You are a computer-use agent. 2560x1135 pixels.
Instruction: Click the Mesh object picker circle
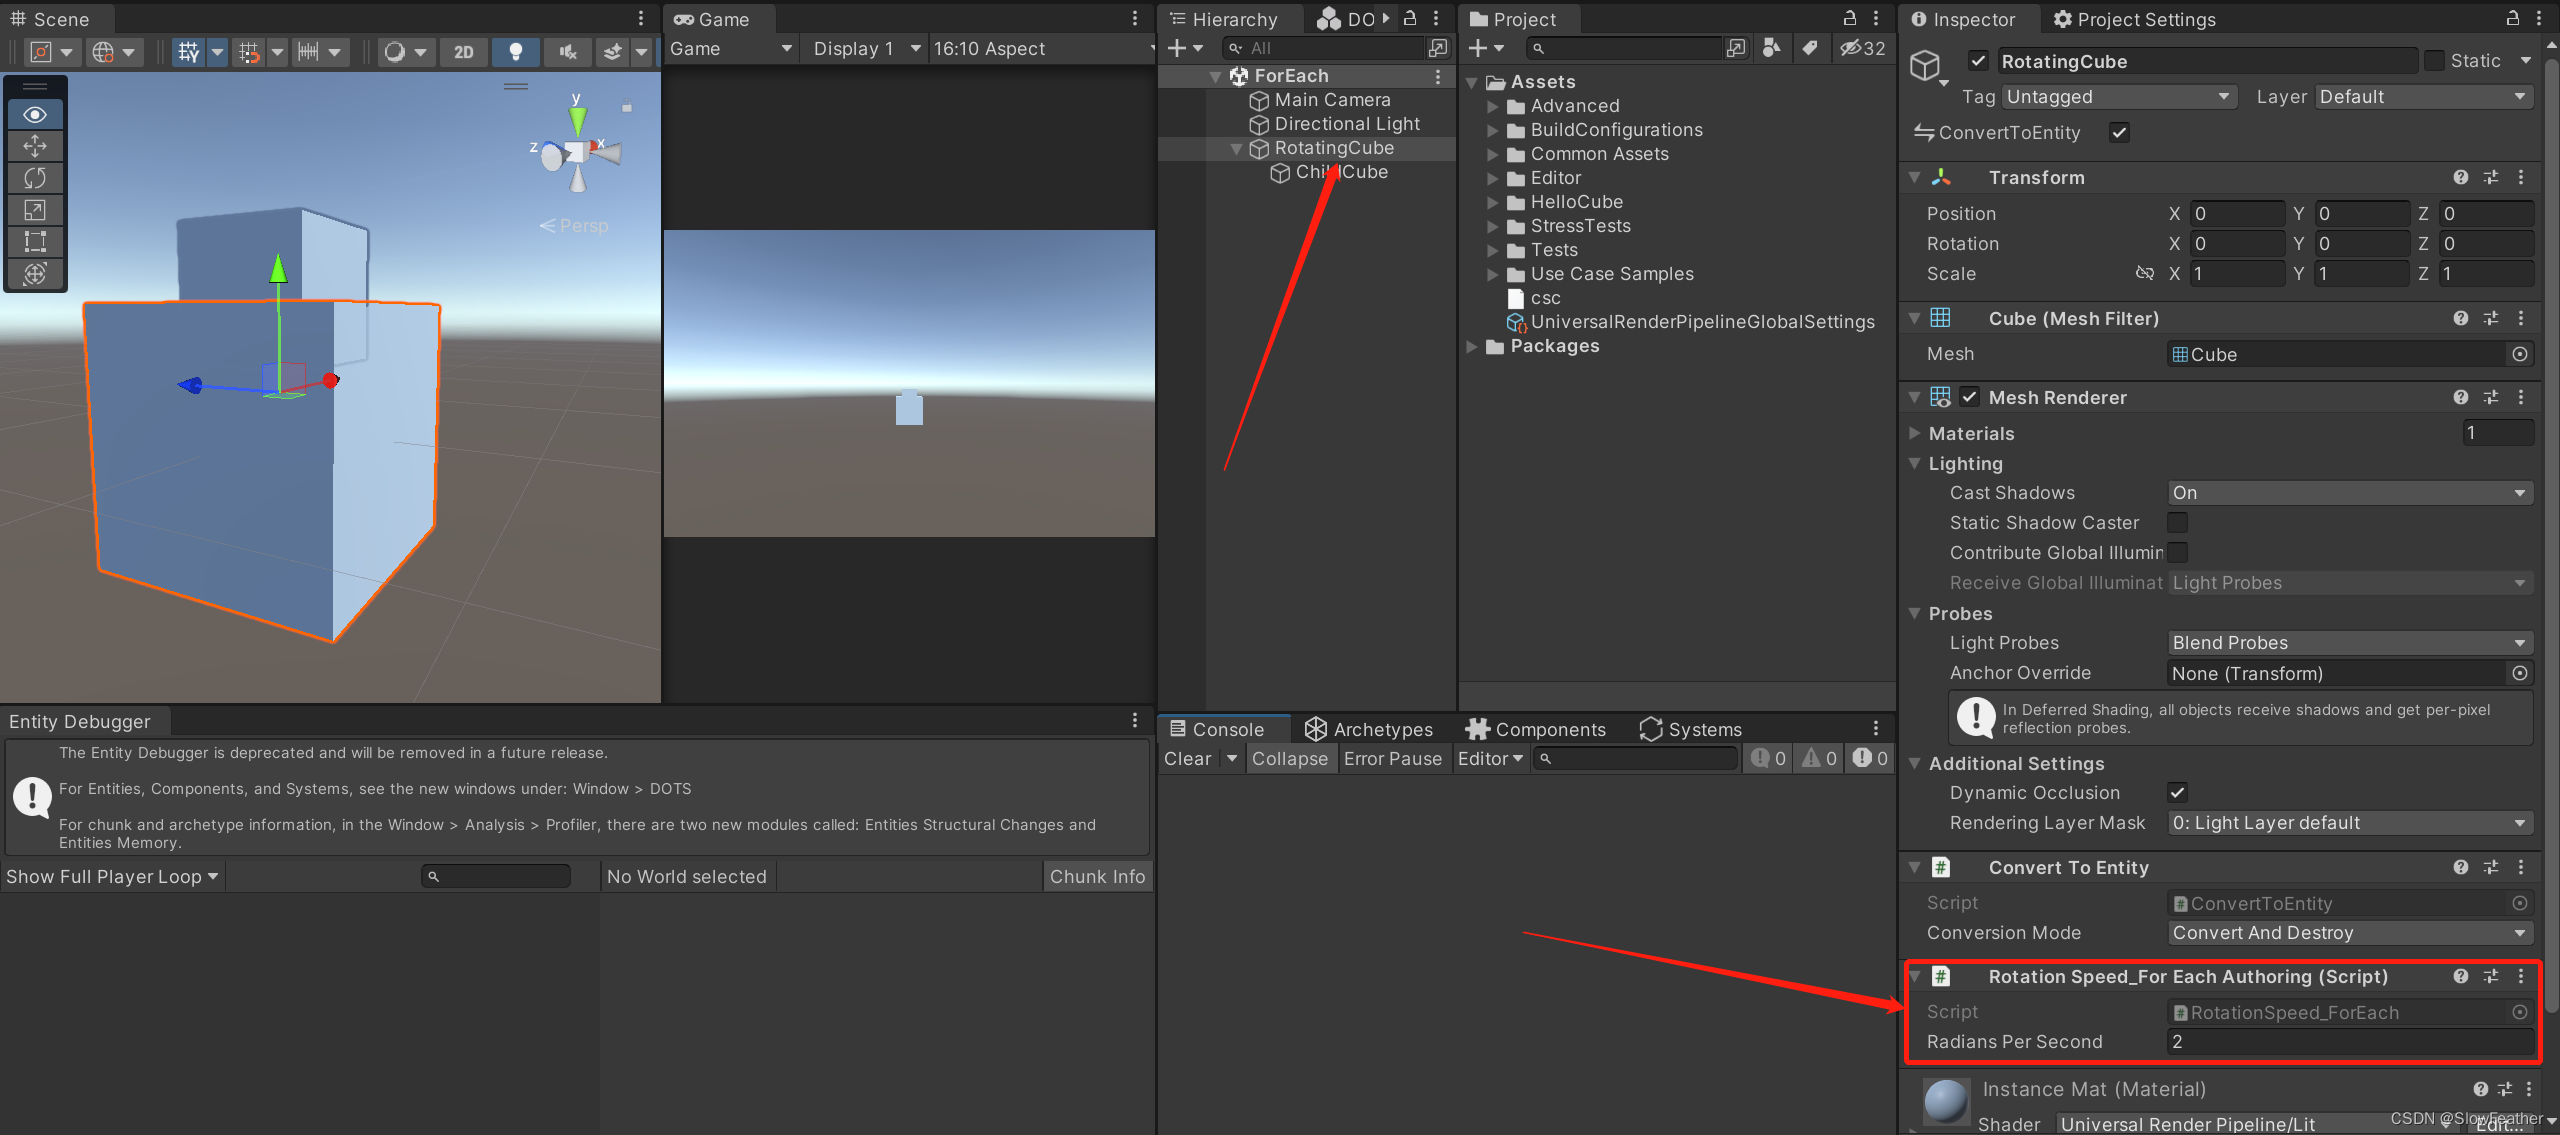click(2519, 354)
